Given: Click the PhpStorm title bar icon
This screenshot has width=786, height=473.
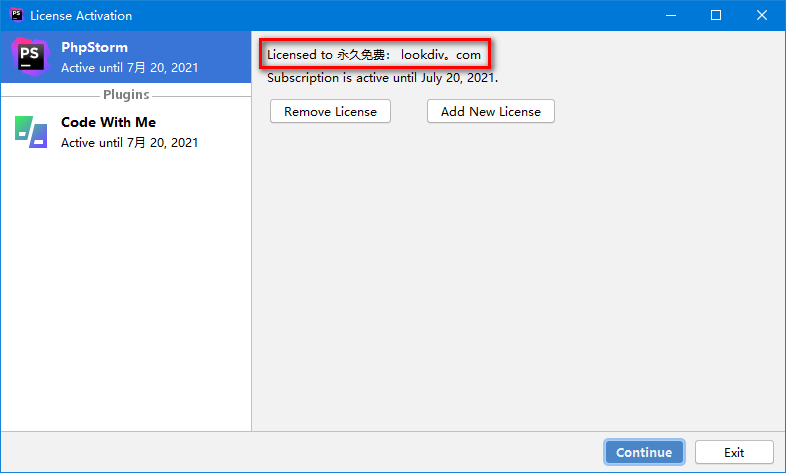Looking at the screenshot, I should click(17, 15).
